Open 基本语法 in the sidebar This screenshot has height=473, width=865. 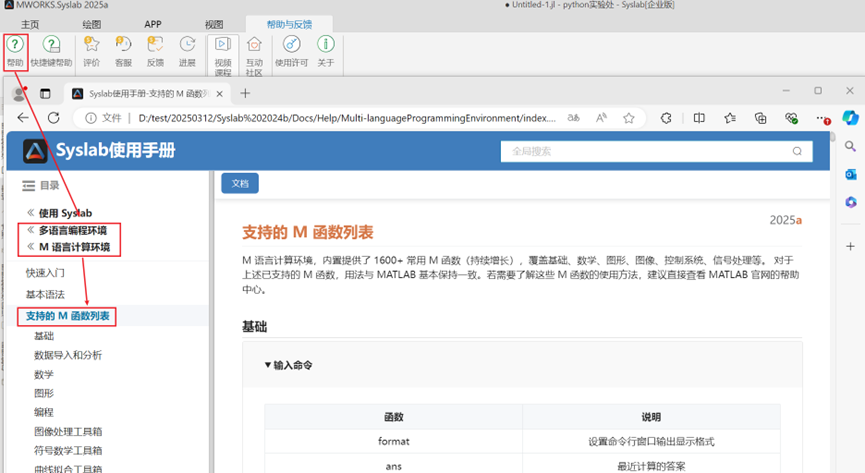(x=45, y=294)
